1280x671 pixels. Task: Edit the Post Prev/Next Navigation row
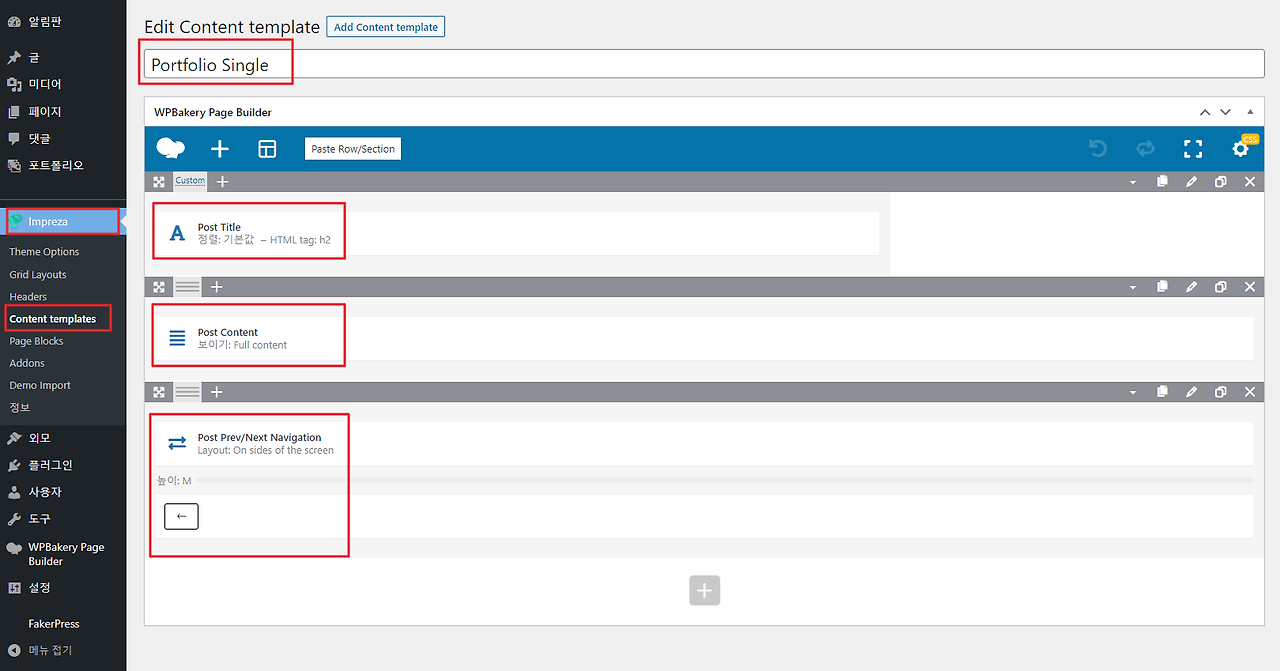click(x=1191, y=392)
